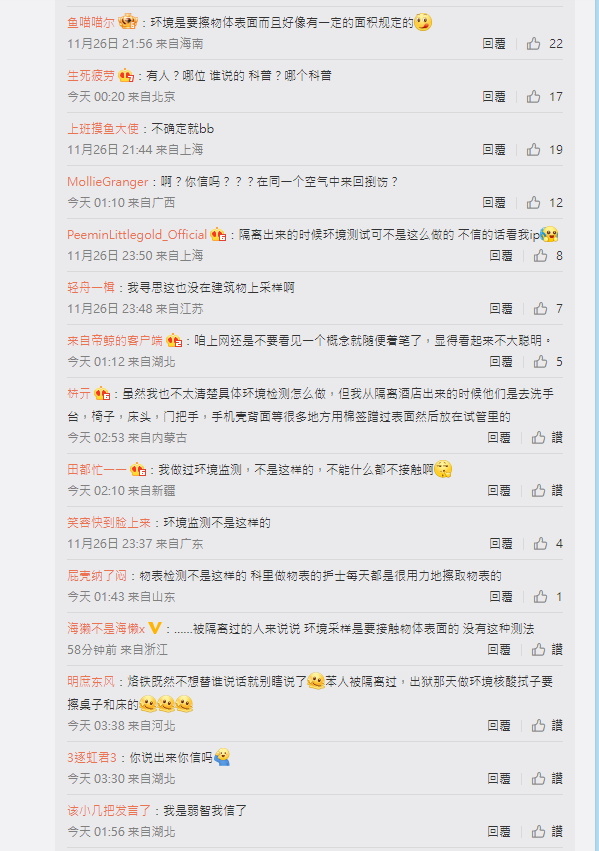Like the comment by 田都忙一一
Screen dimensions: 599x851
click(x=538, y=491)
